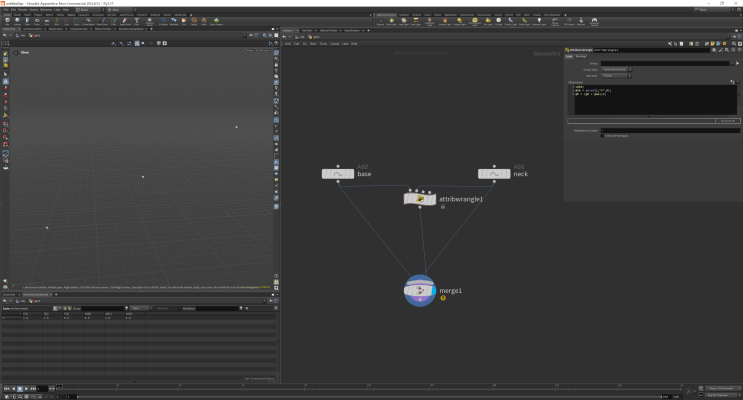Click the current frame number field
The width and height of the screenshot is (743, 400).
42,389
